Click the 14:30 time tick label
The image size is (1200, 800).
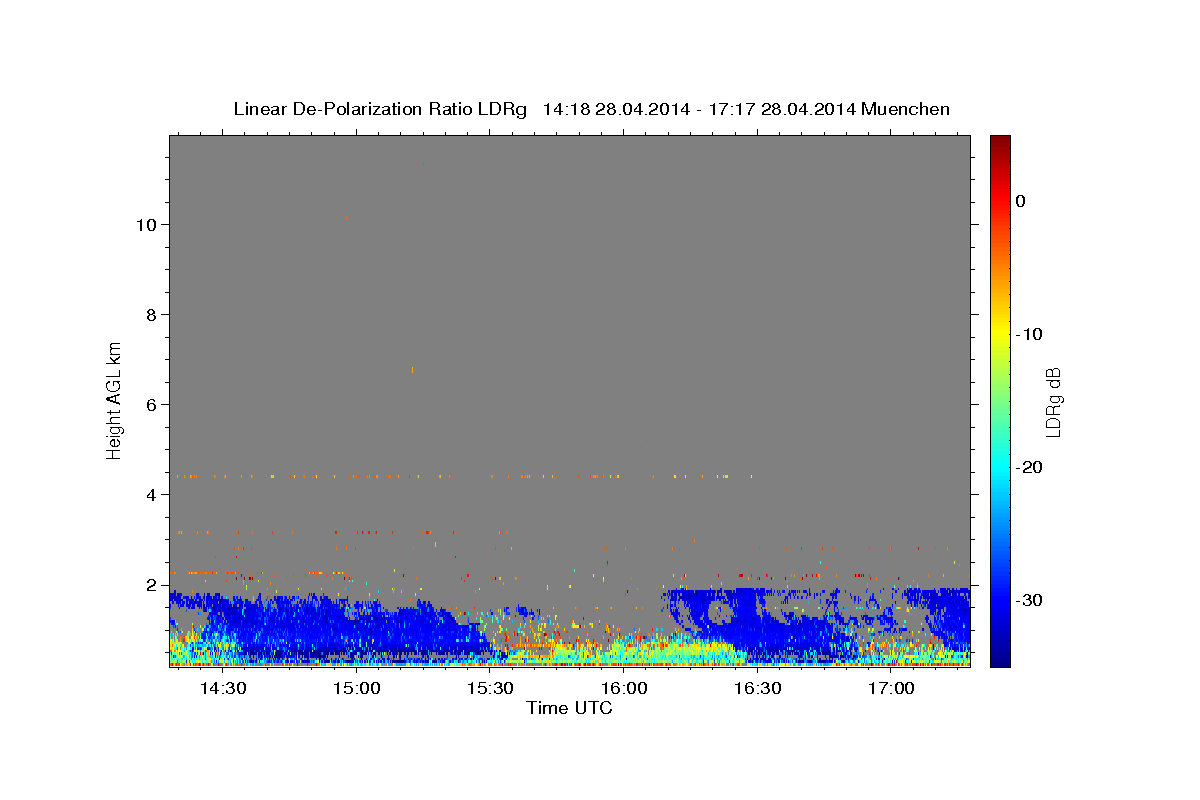click(x=222, y=689)
